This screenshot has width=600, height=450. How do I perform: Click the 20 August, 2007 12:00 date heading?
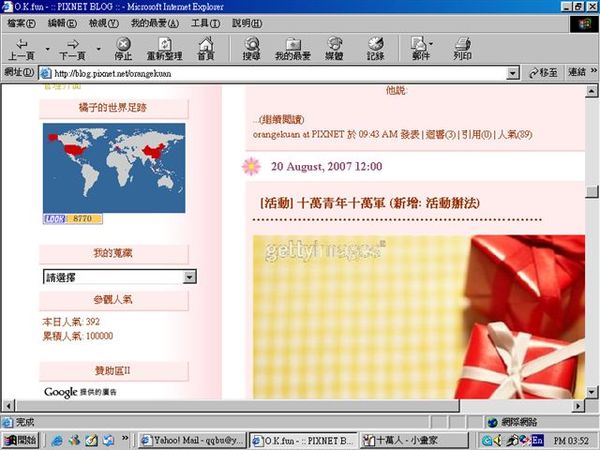coord(326,166)
